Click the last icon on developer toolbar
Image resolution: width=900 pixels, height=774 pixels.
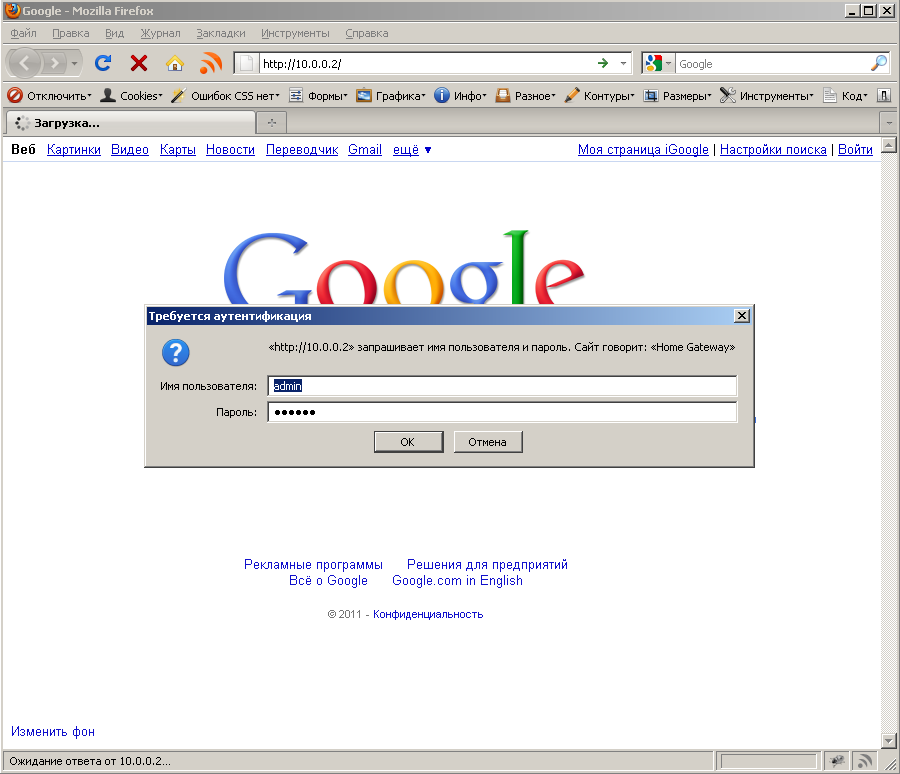click(x=884, y=96)
